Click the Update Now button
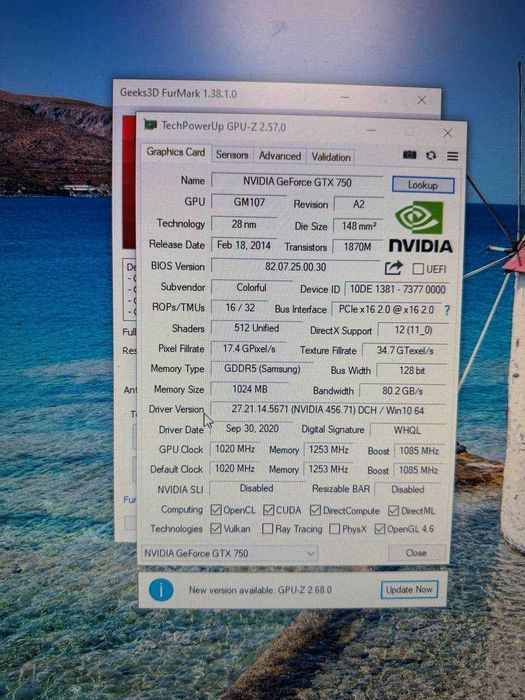The width and height of the screenshot is (525, 700). 409,590
